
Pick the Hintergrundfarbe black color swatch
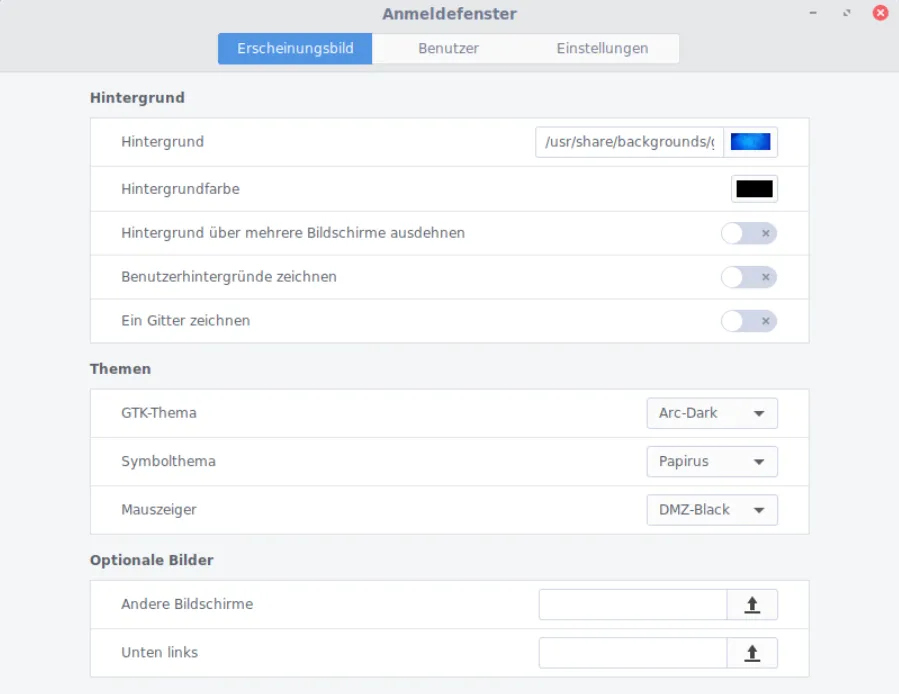pyautogui.click(x=754, y=189)
